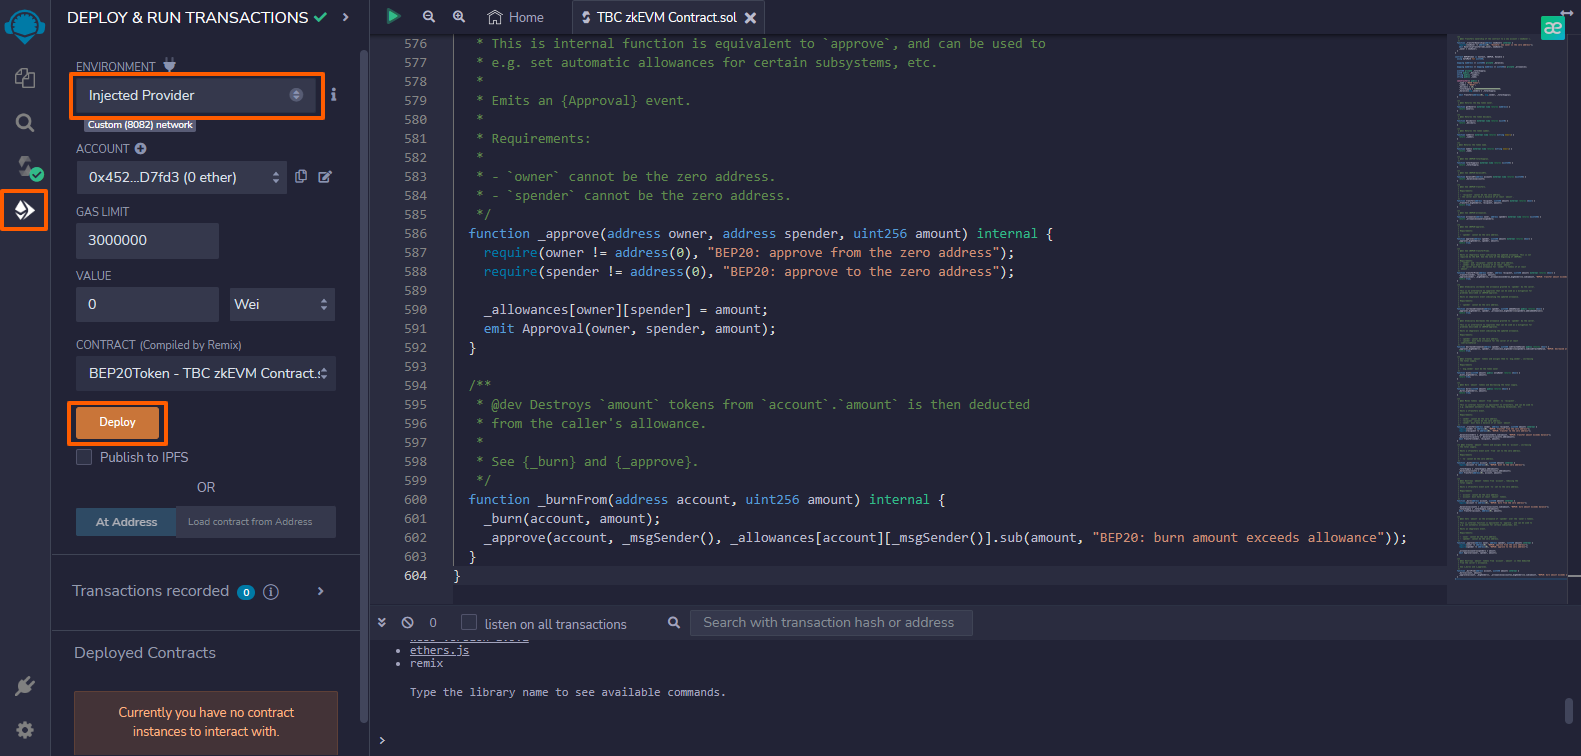1581x756 pixels.
Task: Click '_burn(account, amount);' code line
Action: pos(572,518)
